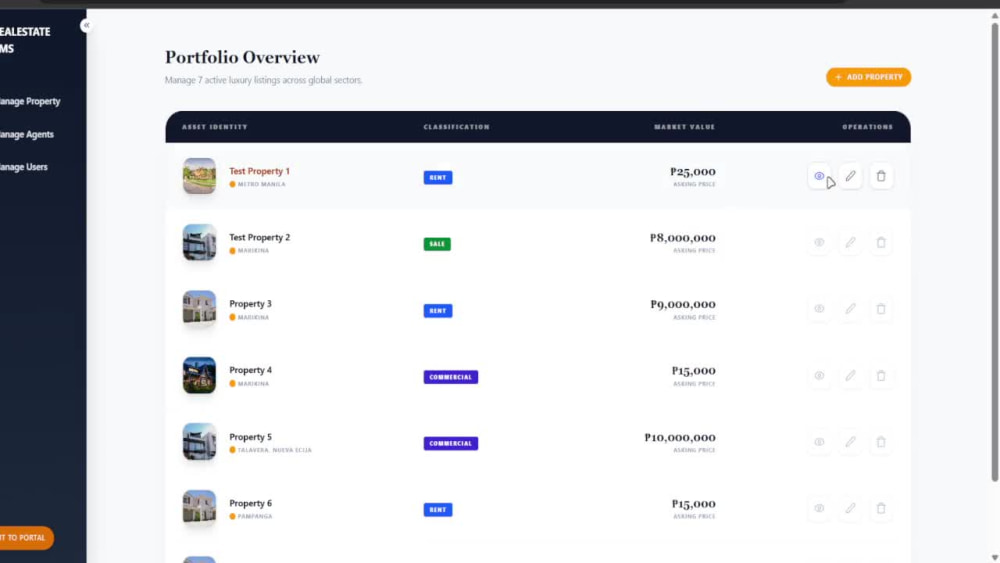Screen dimensions: 1000x563
Task: Click the RENT badge for Property 3
Action: coord(438,311)
